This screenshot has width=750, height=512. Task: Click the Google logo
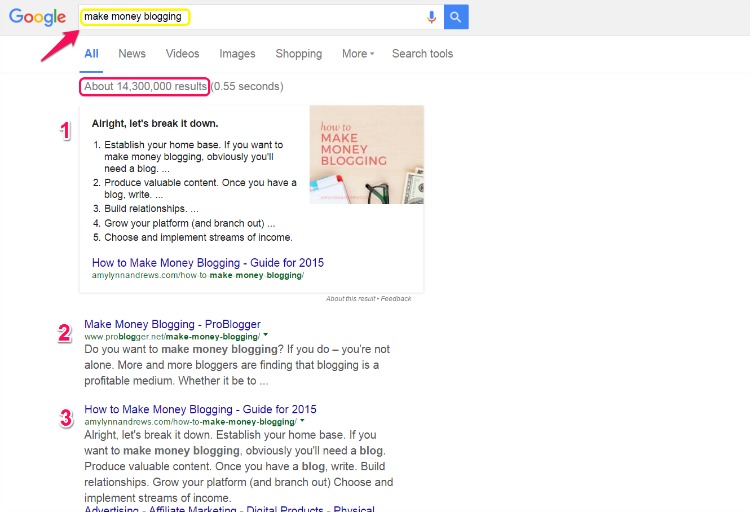[x=37, y=17]
